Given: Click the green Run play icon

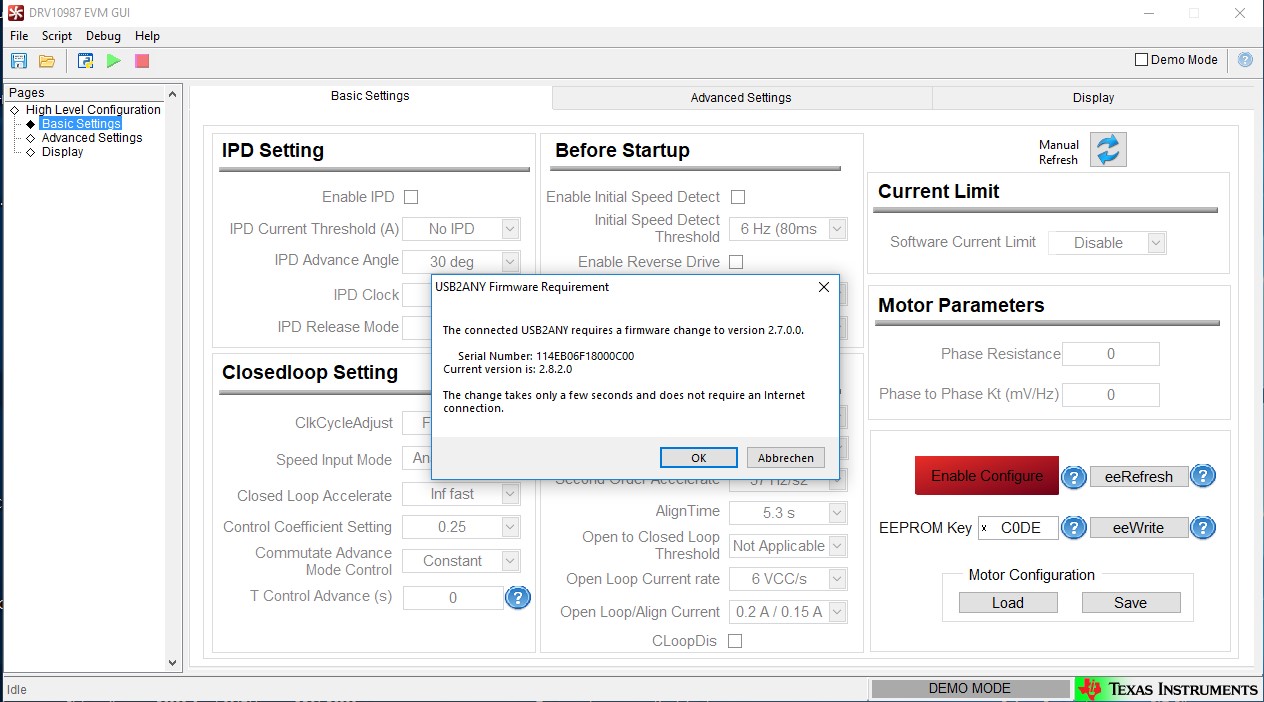Looking at the screenshot, I should [x=114, y=61].
